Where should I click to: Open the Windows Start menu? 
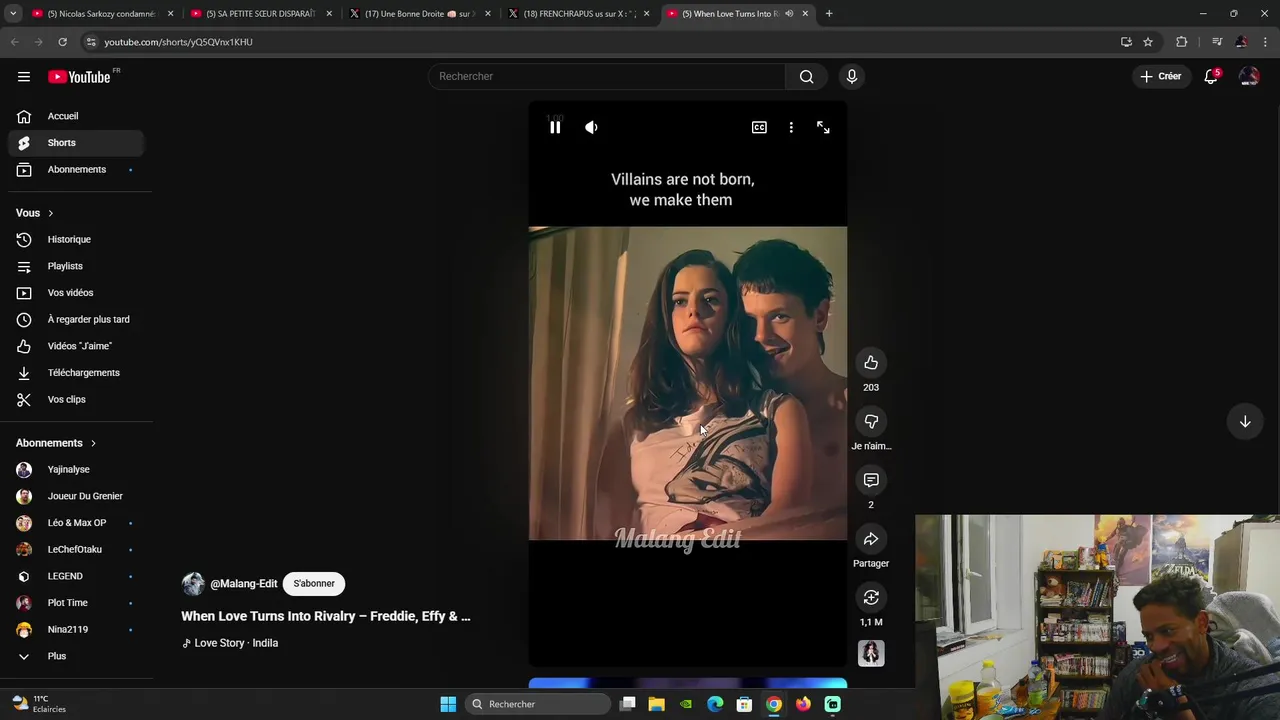point(448,704)
